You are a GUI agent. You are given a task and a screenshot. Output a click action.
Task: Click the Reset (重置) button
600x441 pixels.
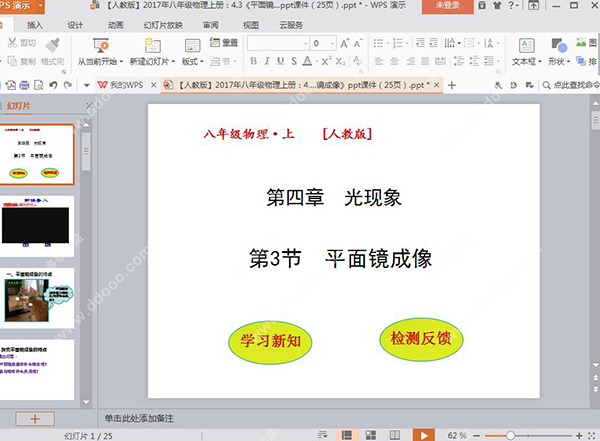[x=224, y=42]
